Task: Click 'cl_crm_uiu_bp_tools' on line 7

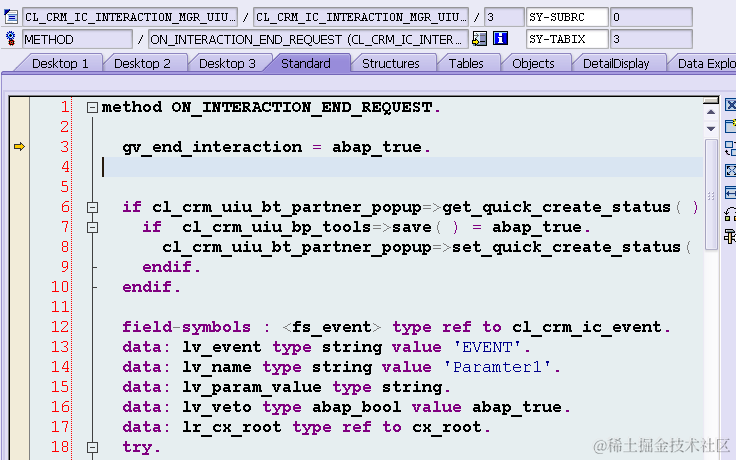Action: (x=276, y=227)
